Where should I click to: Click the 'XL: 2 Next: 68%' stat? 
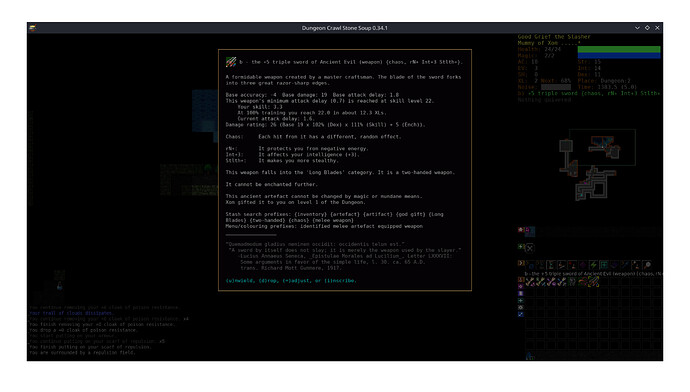coord(544,81)
